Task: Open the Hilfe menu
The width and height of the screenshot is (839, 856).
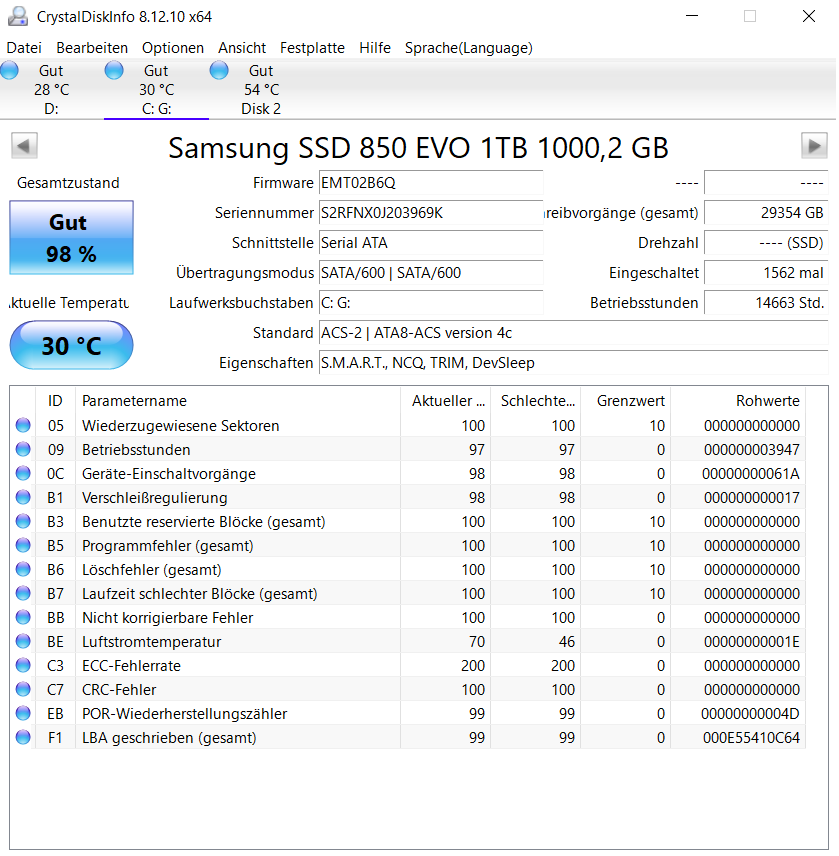Action: pyautogui.click(x=374, y=48)
